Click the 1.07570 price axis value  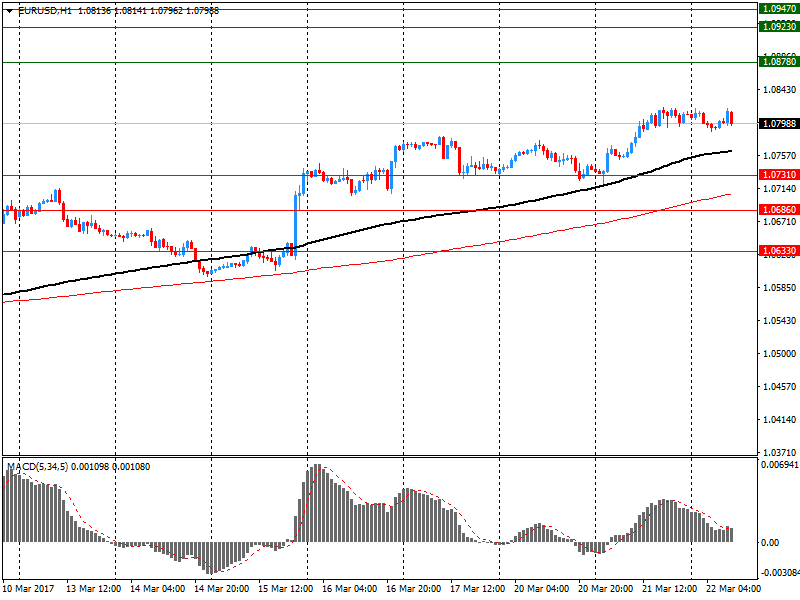(779, 156)
